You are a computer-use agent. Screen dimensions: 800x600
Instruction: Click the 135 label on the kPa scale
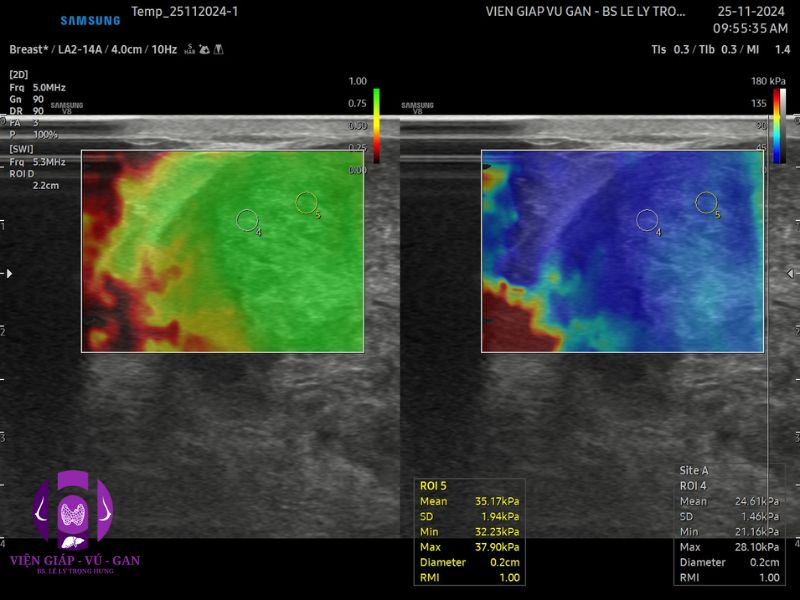point(759,103)
